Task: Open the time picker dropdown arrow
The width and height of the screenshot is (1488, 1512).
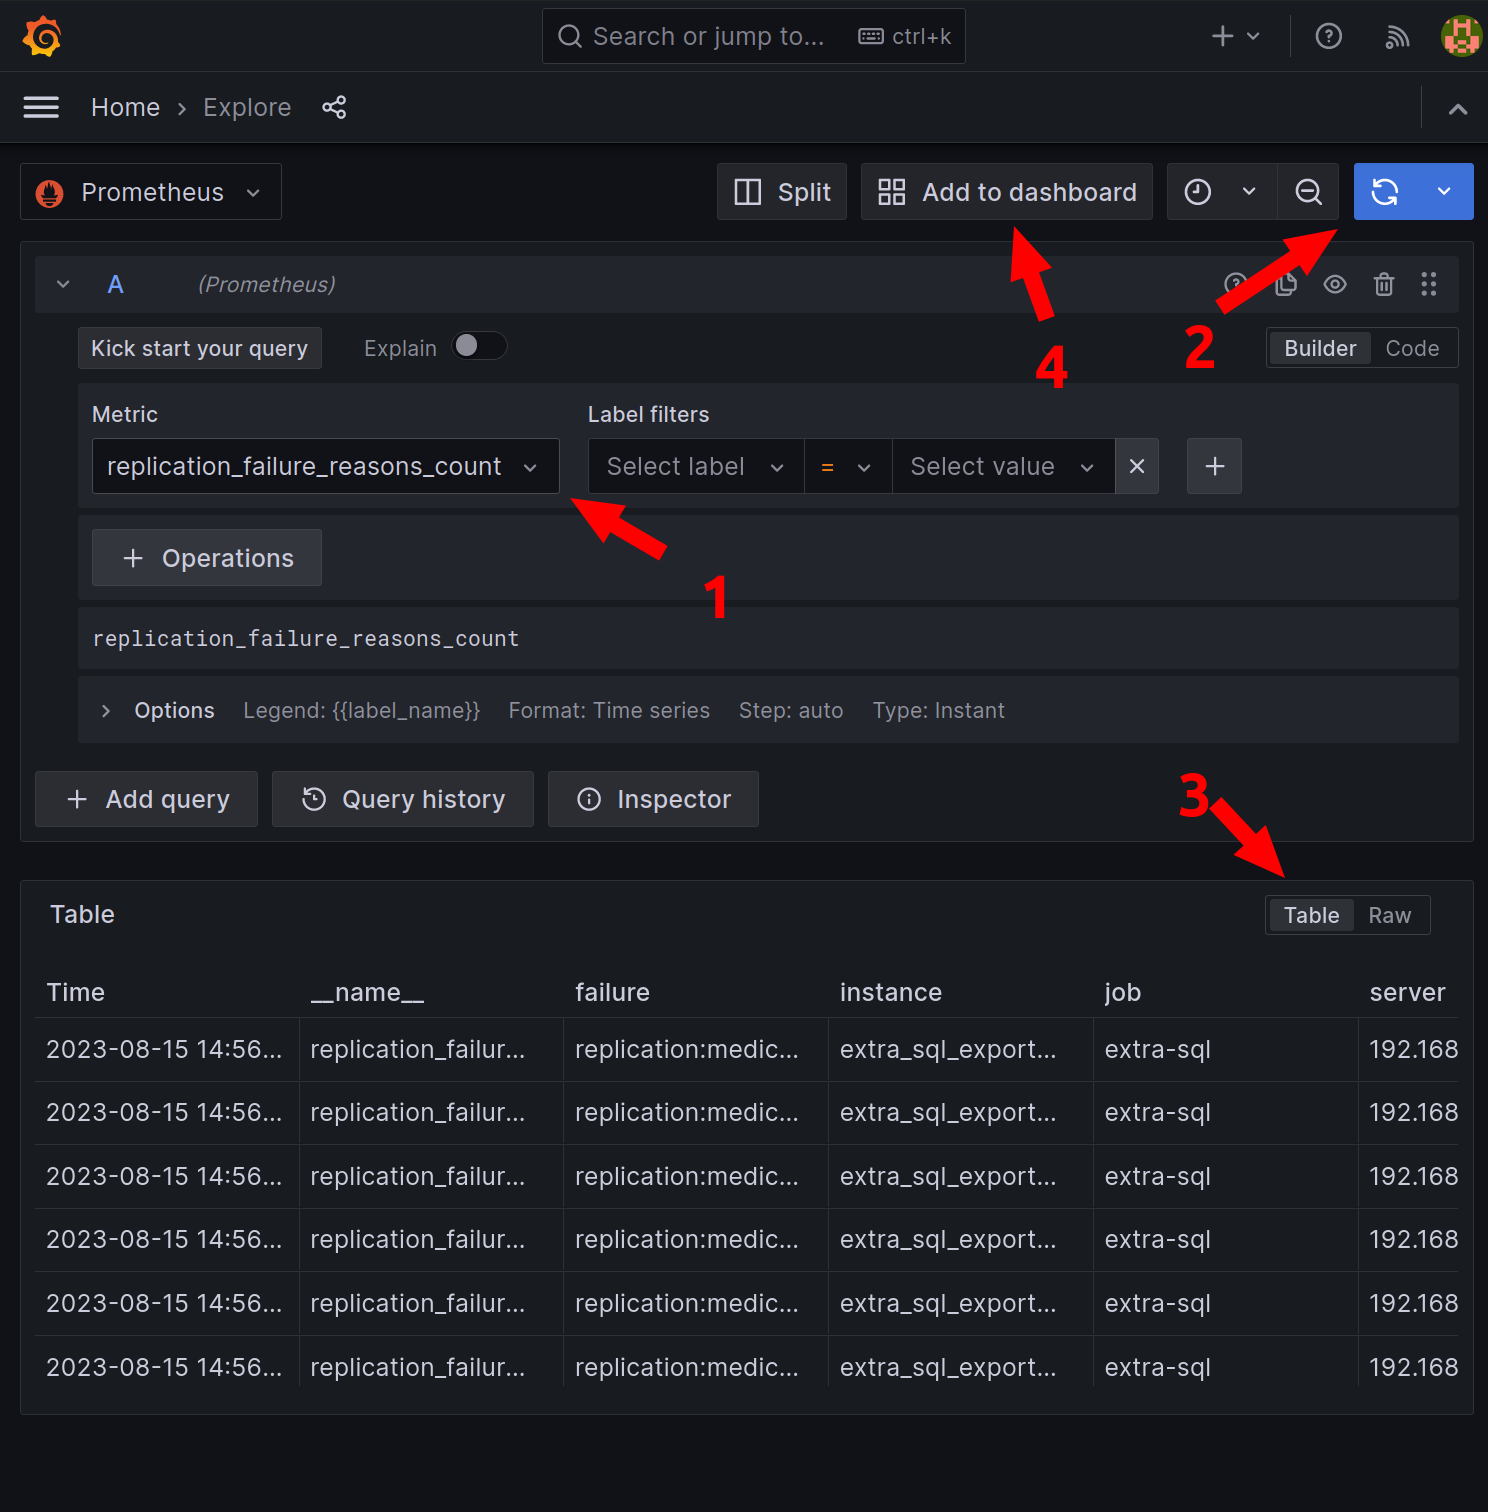Action: click(x=1249, y=192)
